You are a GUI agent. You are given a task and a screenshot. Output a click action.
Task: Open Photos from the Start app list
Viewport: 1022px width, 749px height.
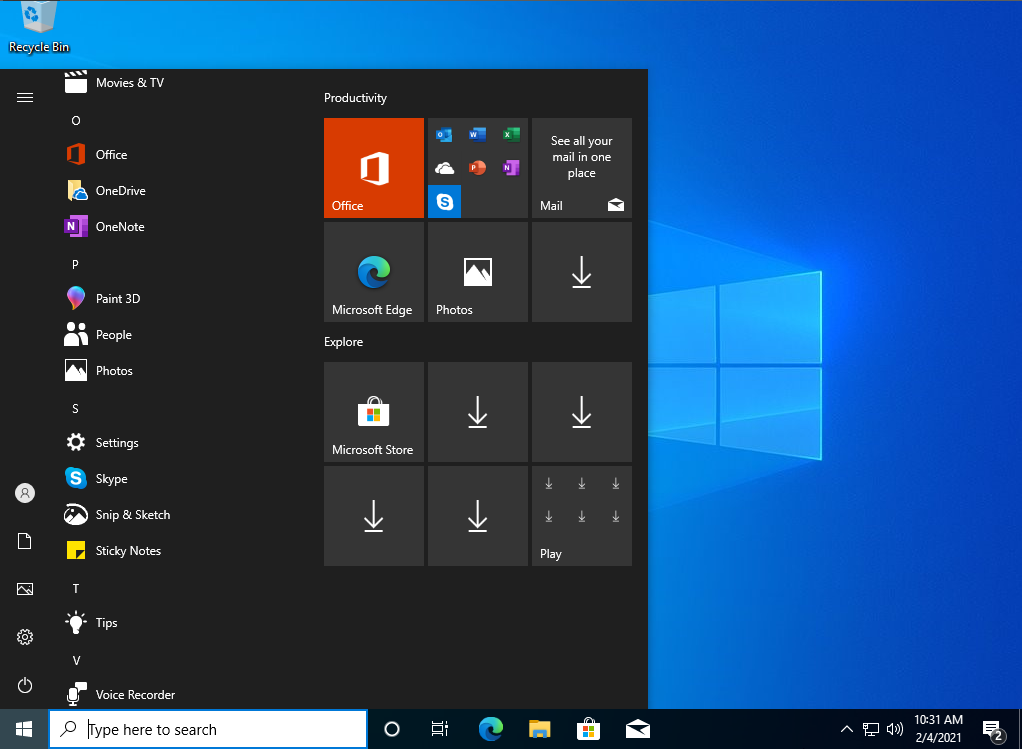pyautogui.click(x=176, y=371)
